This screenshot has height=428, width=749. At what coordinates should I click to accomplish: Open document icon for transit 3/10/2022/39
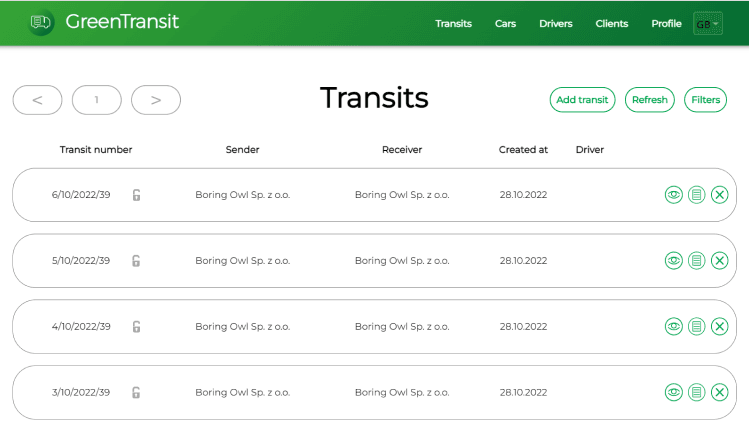click(697, 392)
